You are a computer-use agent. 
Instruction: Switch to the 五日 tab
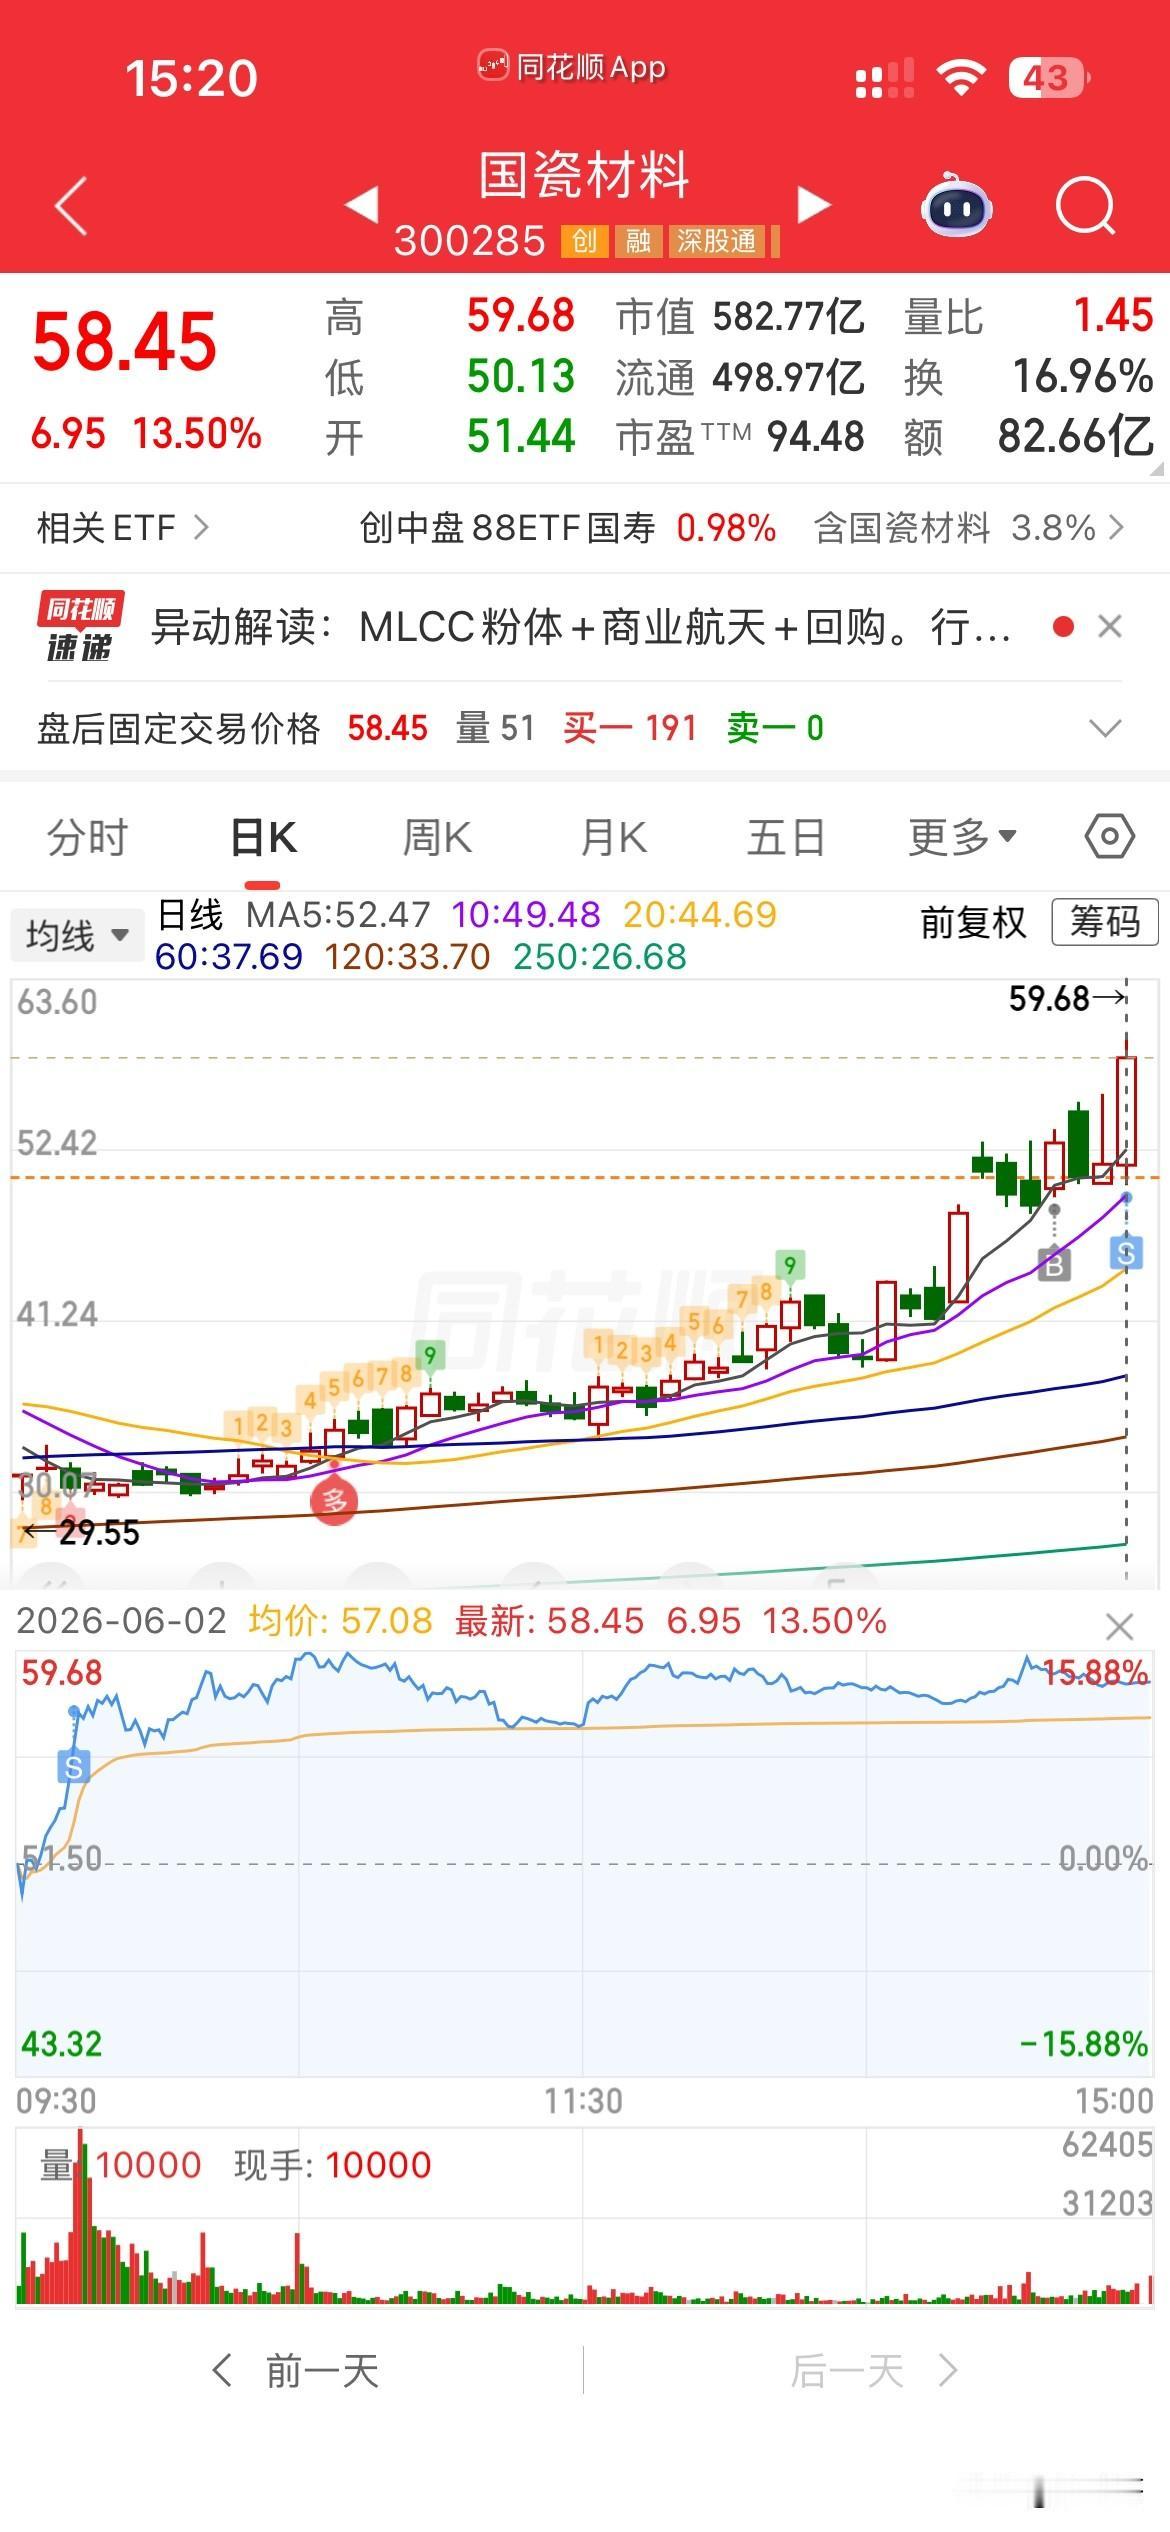786,837
